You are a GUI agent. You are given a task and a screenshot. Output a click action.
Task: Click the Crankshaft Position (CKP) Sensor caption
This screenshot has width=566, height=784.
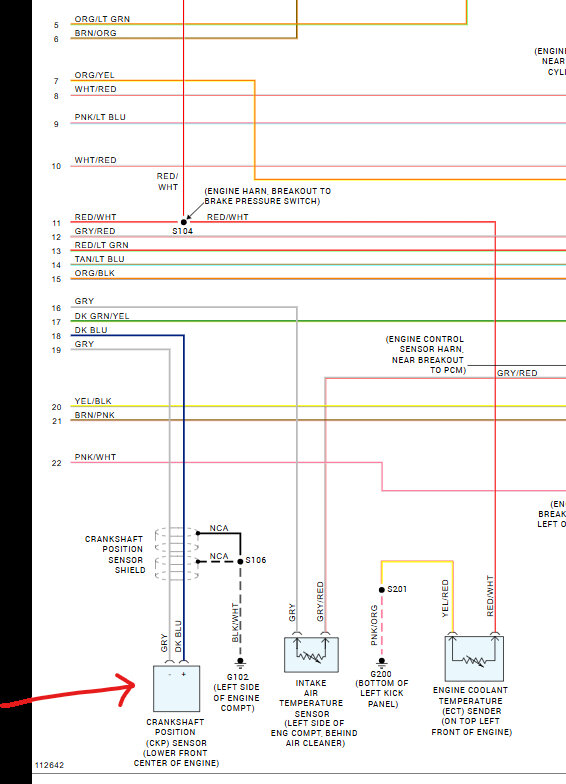tap(176, 742)
